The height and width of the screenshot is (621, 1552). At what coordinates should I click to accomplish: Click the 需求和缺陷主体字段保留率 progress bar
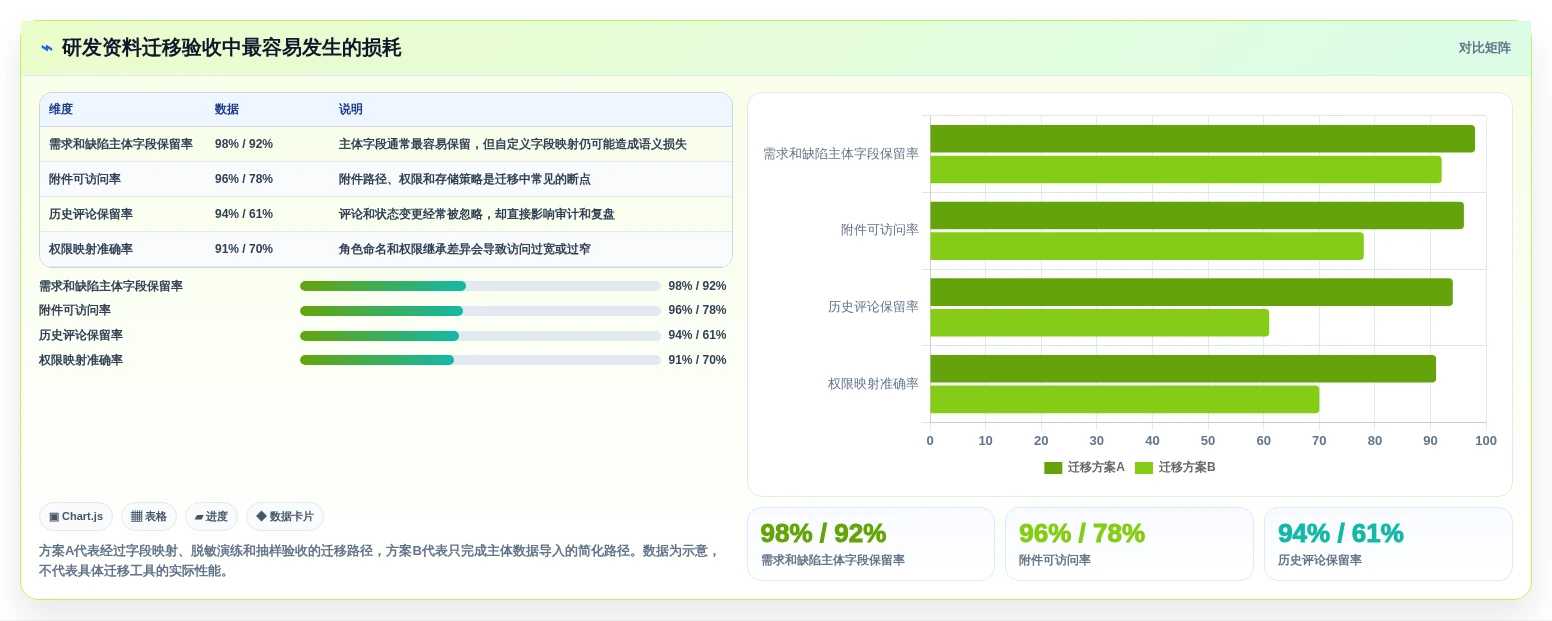[480, 286]
